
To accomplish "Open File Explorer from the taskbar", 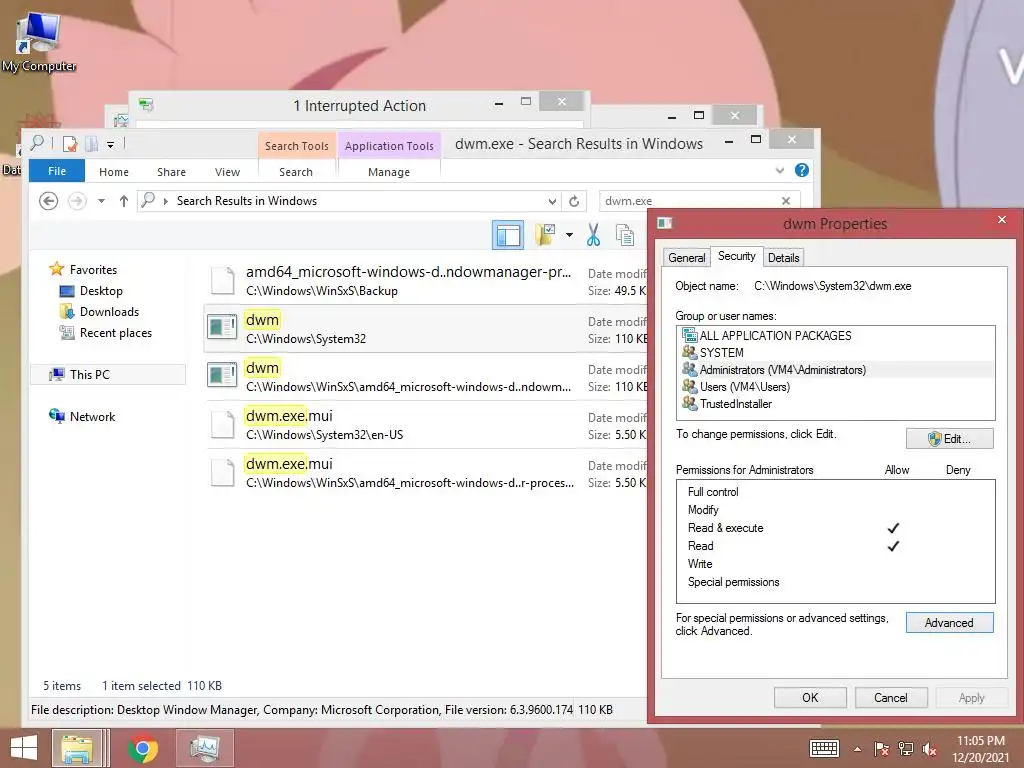I will tap(77, 748).
